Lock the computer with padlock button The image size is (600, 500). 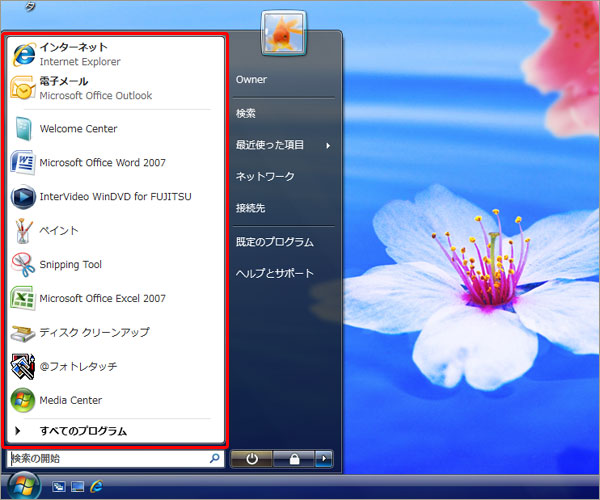(294, 458)
